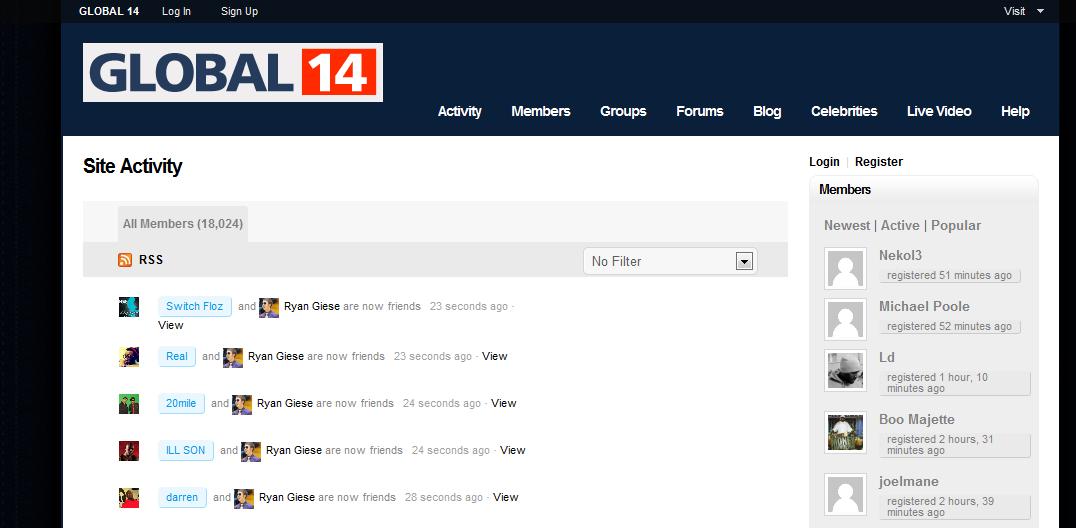Click the Members sidebar panel heading

tap(845, 190)
